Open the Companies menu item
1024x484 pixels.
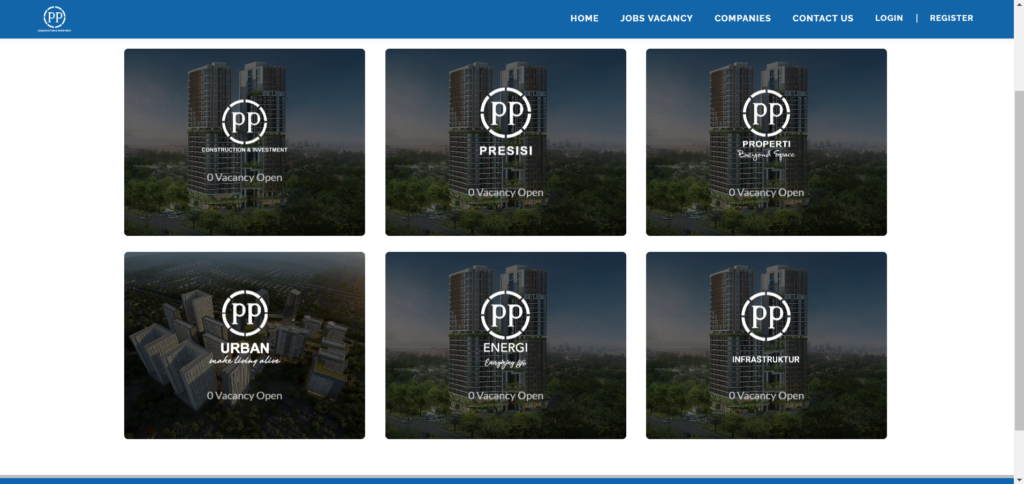click(x=742, y=18)
